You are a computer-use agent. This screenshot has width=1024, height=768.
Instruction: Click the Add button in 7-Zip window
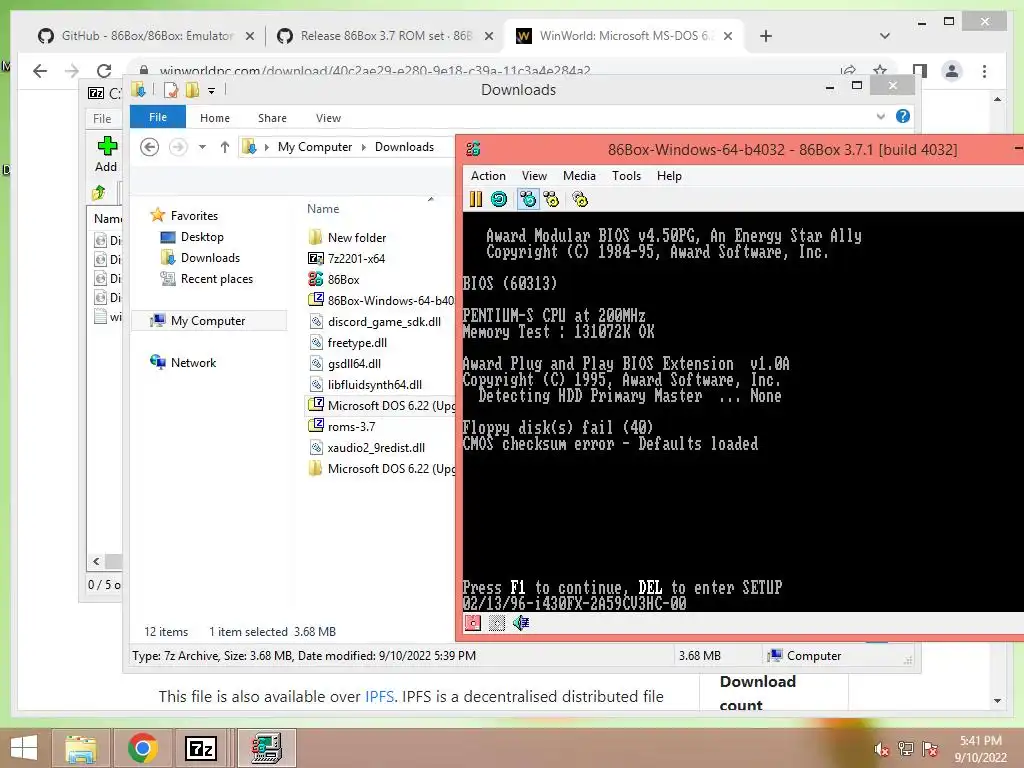[x=106, y=154]
